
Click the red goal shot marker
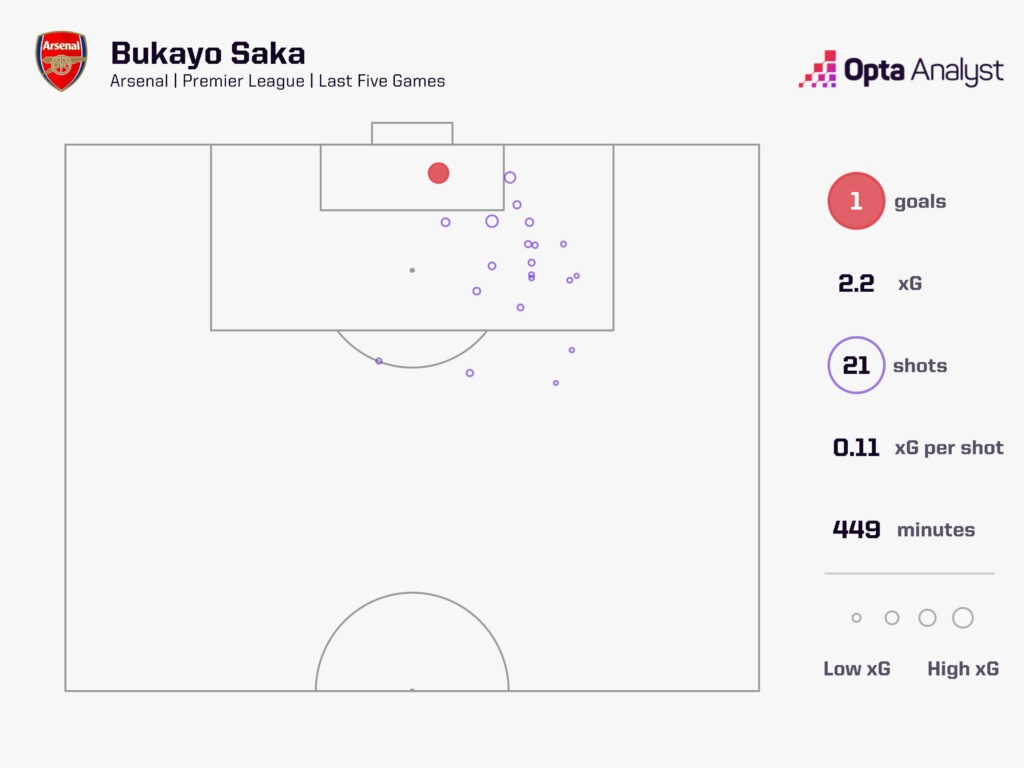tap(438, 173)
